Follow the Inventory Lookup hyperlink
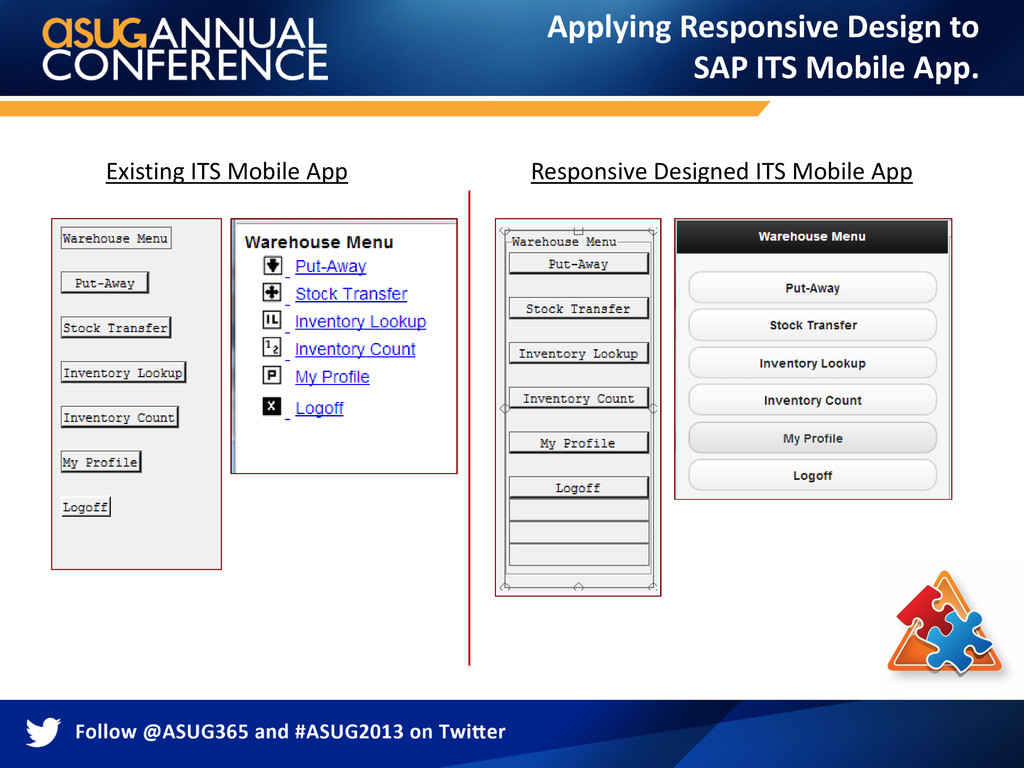 pyautogui.click(x=360, y=321)
